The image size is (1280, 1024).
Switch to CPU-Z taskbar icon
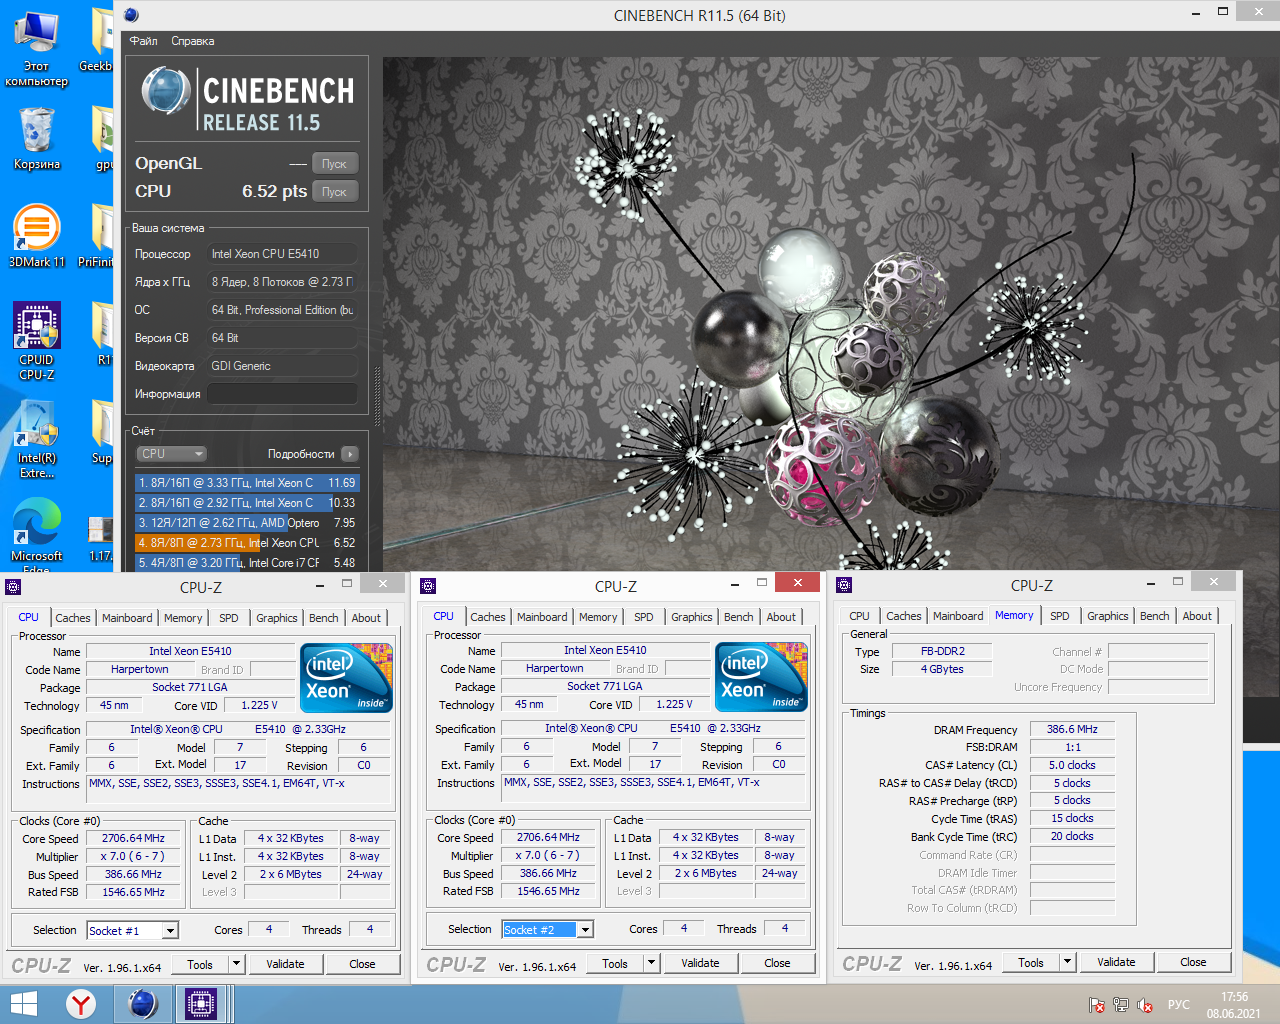pyautogui.click(x=201, y=1004)
